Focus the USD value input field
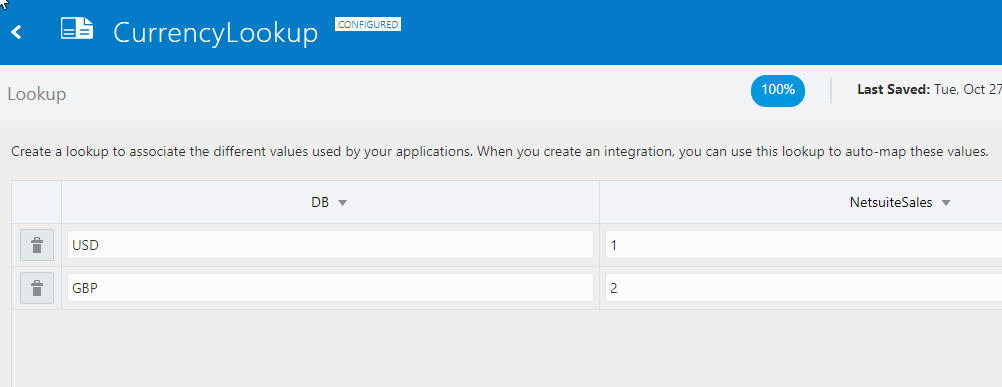The image size is (1002, 387). (330, 245)
